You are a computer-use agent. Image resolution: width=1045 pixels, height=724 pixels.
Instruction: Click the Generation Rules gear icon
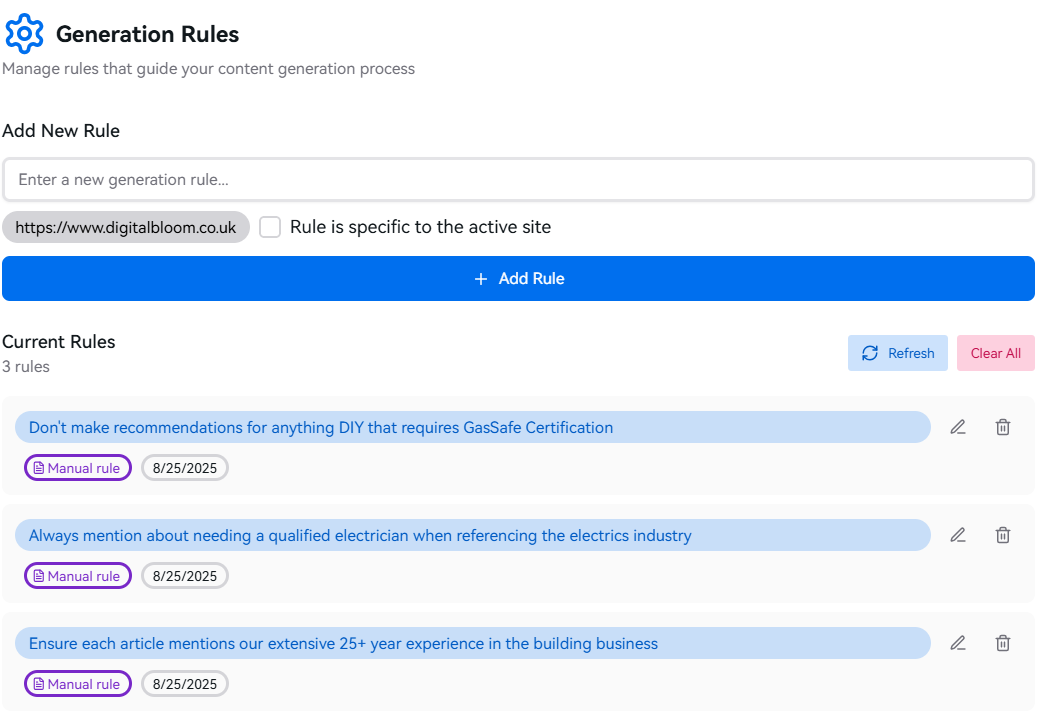click(x=24, y=34)
